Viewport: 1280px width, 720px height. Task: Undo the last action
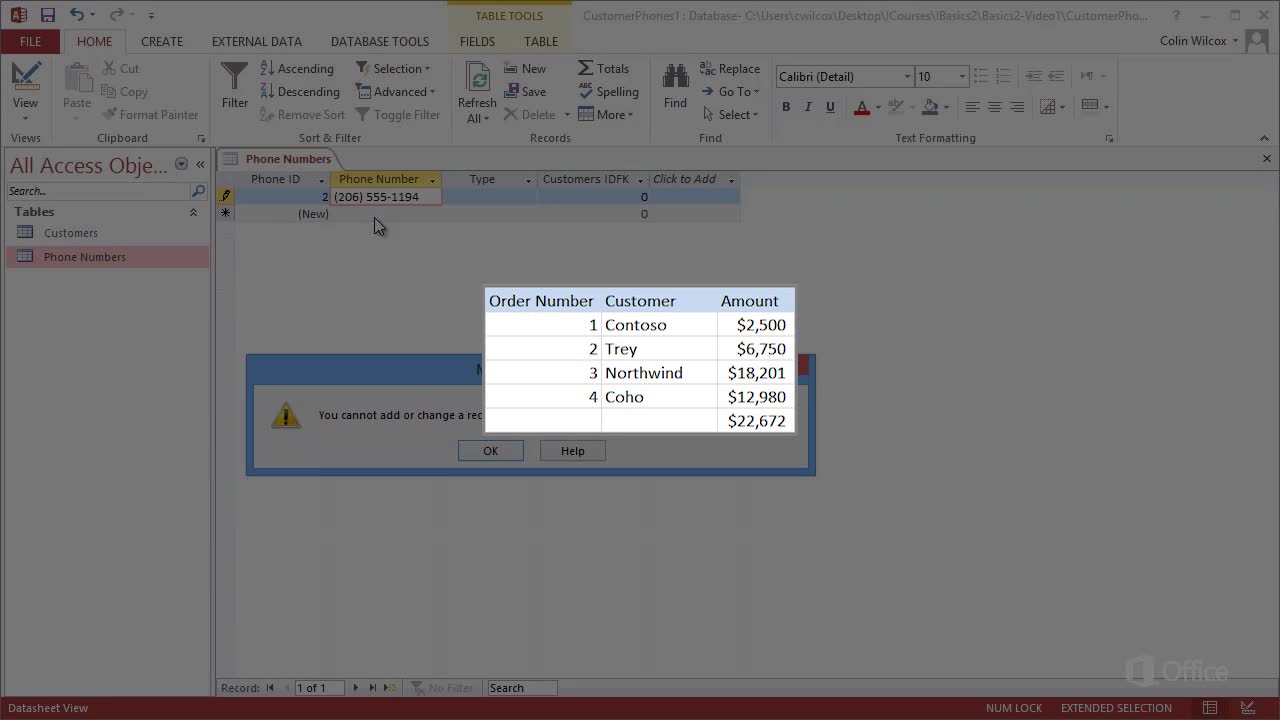77,15
